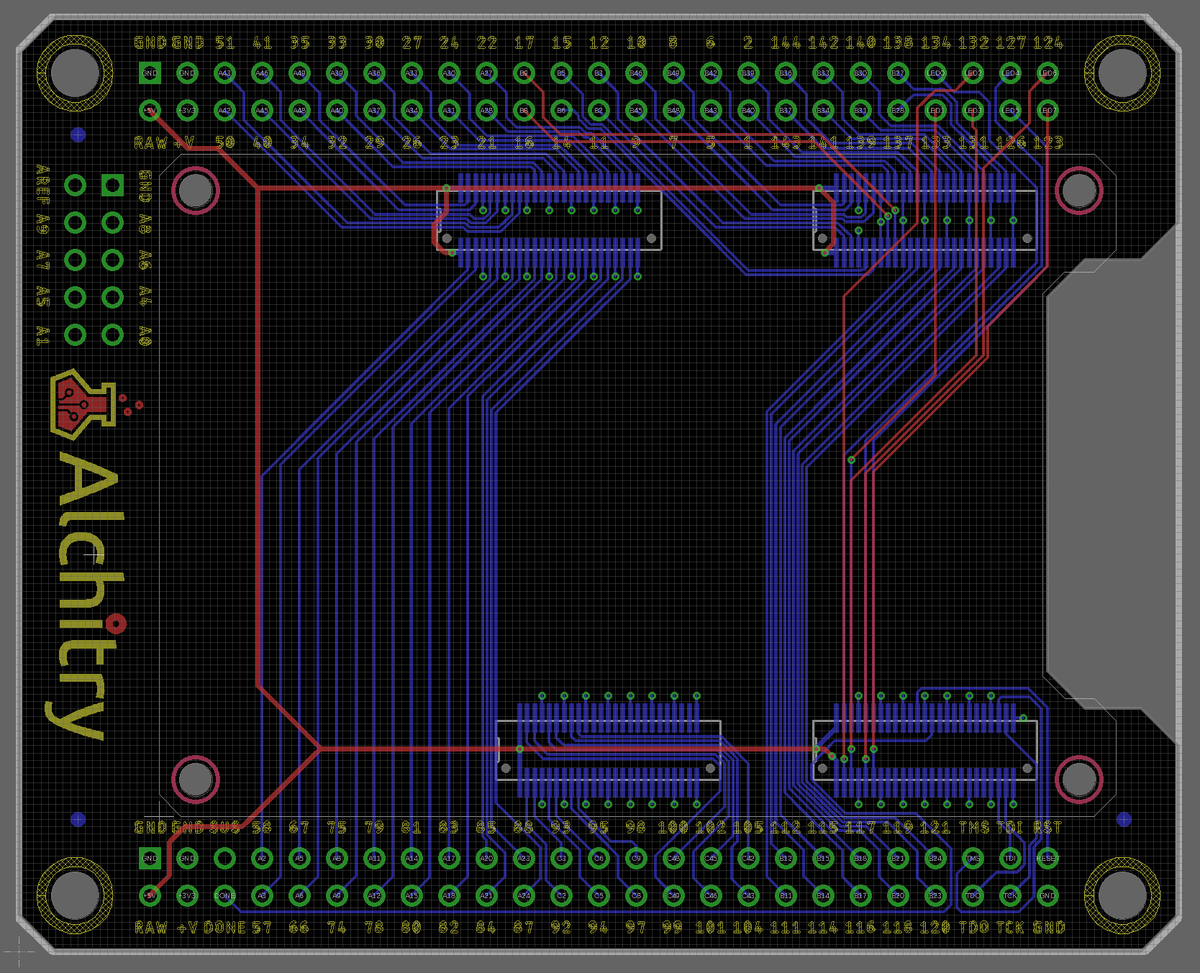Select the LED0 pad in the top-right row

(937, 73)
